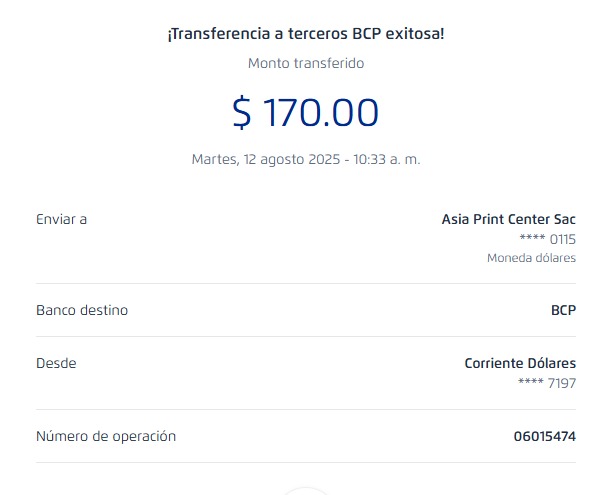Click the "Número de operación" label

[x=106, y=436]
